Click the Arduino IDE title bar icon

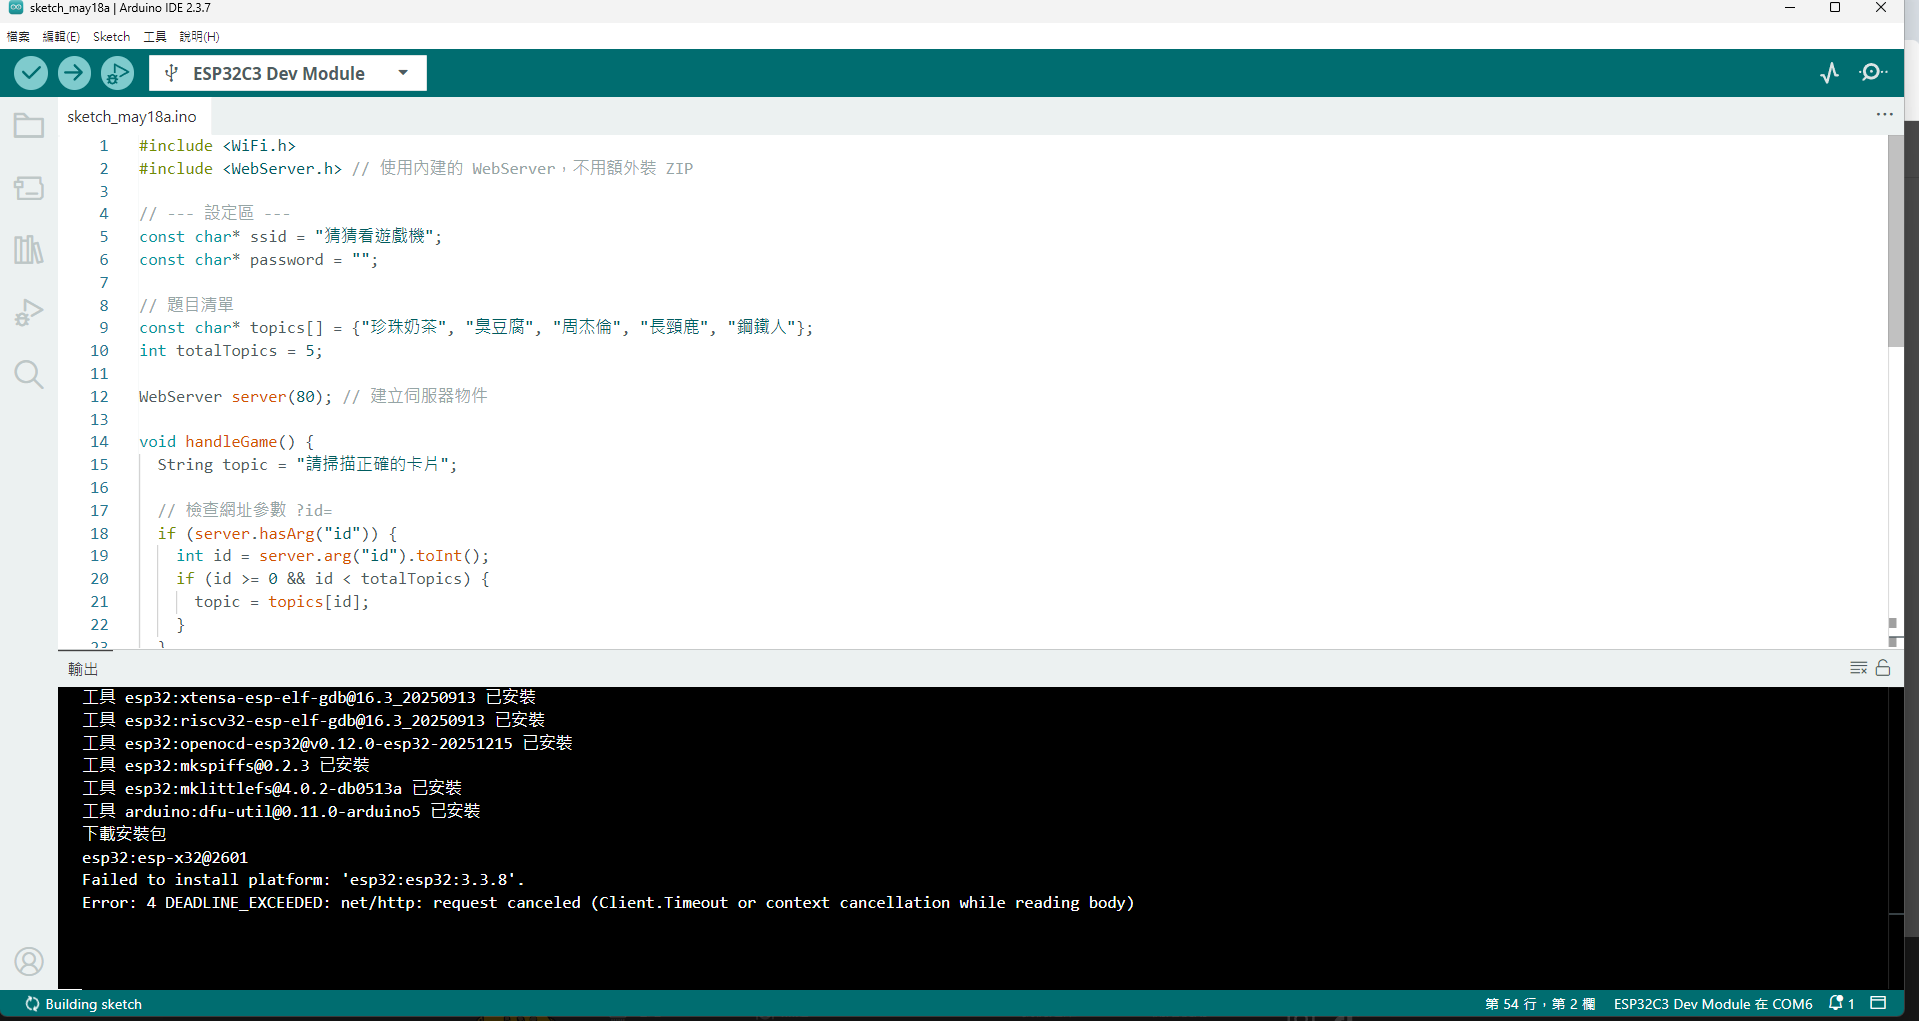point(15,8)
